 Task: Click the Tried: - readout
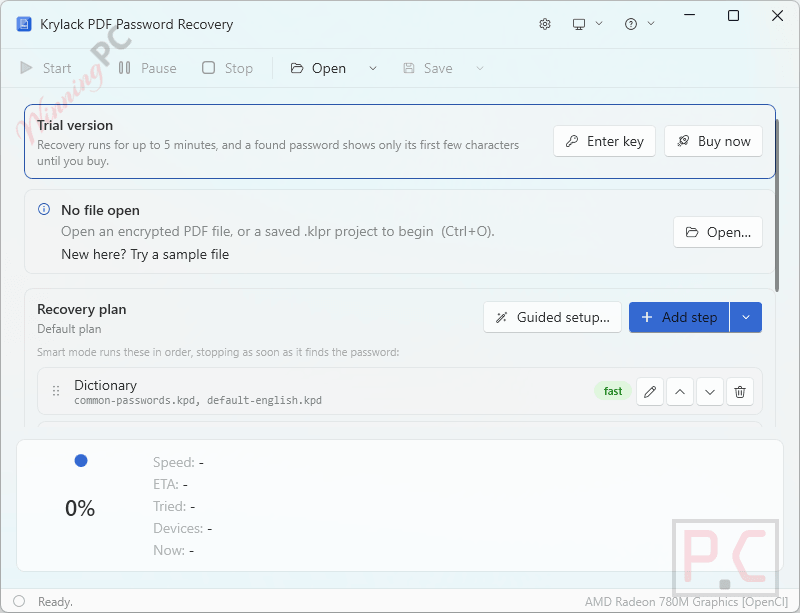[x=174, y=506]
